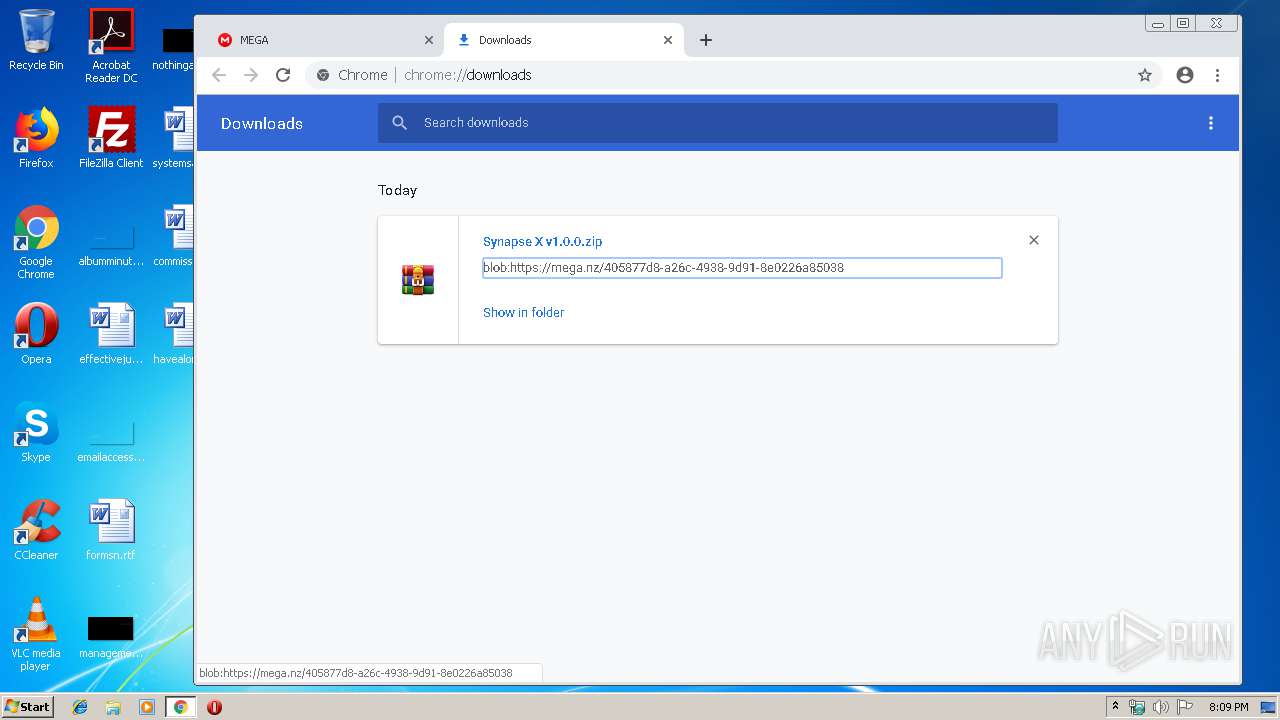Launch Skype from desktop
1280x720 pixels.
coord(36,432)
